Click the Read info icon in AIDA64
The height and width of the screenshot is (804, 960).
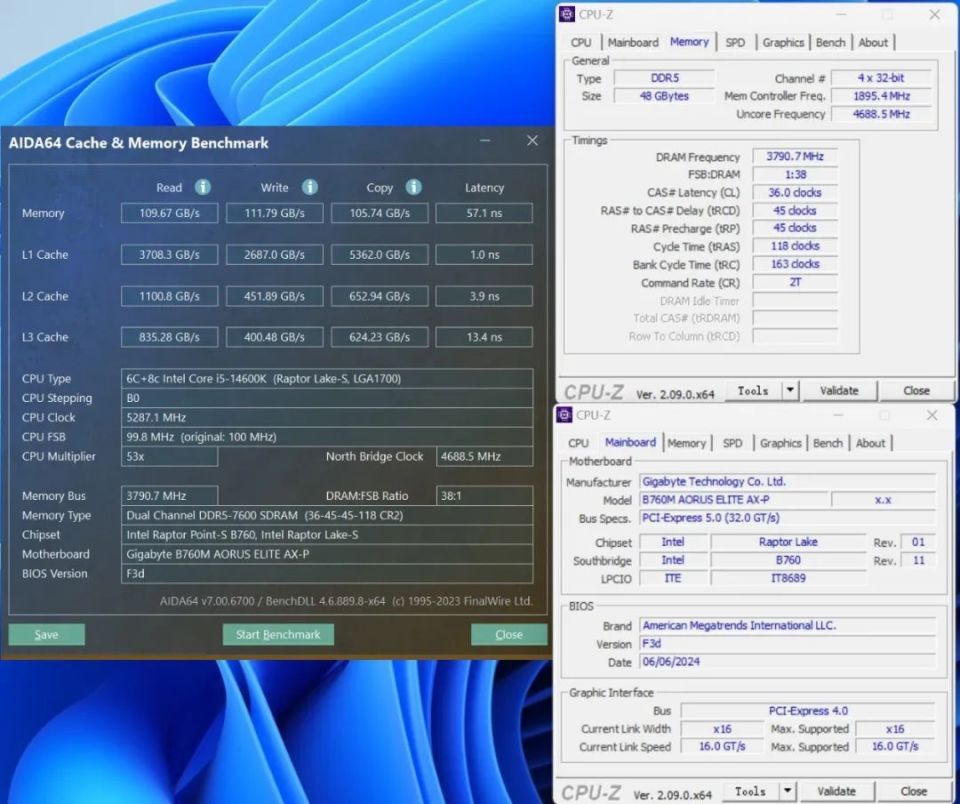(203, 187)
